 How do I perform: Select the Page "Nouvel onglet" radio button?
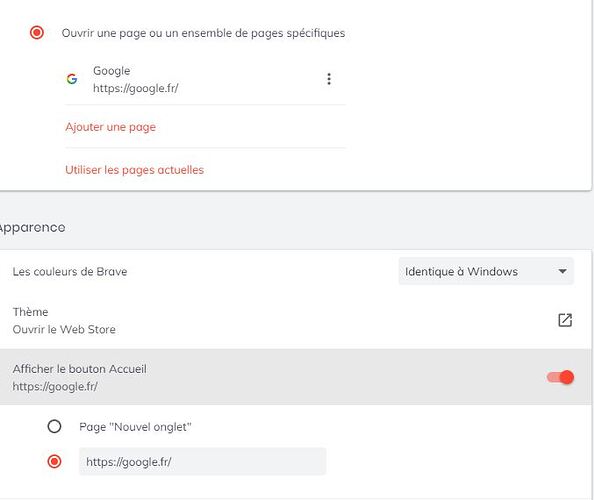pyautogui.click(x=54, y=427)
